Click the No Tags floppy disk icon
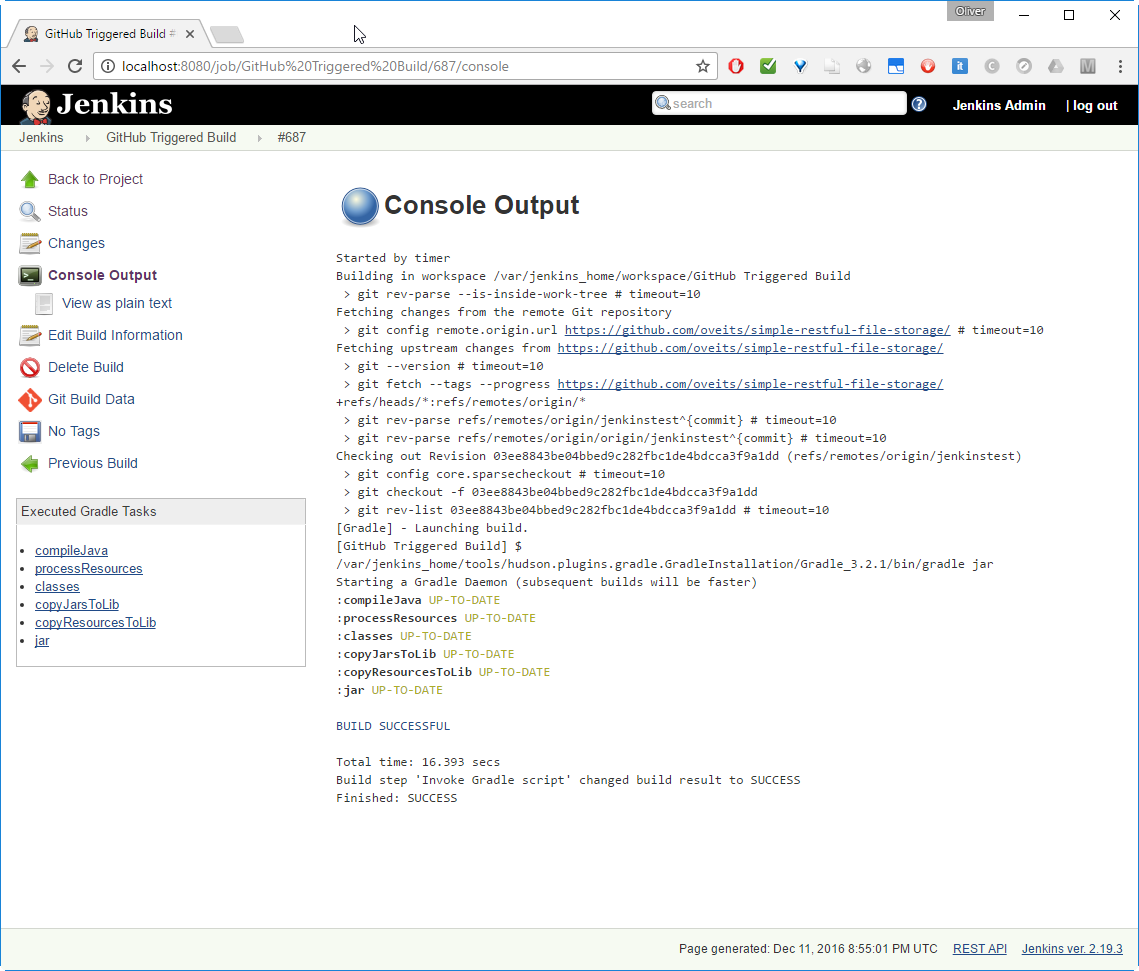 coord(30,431)
